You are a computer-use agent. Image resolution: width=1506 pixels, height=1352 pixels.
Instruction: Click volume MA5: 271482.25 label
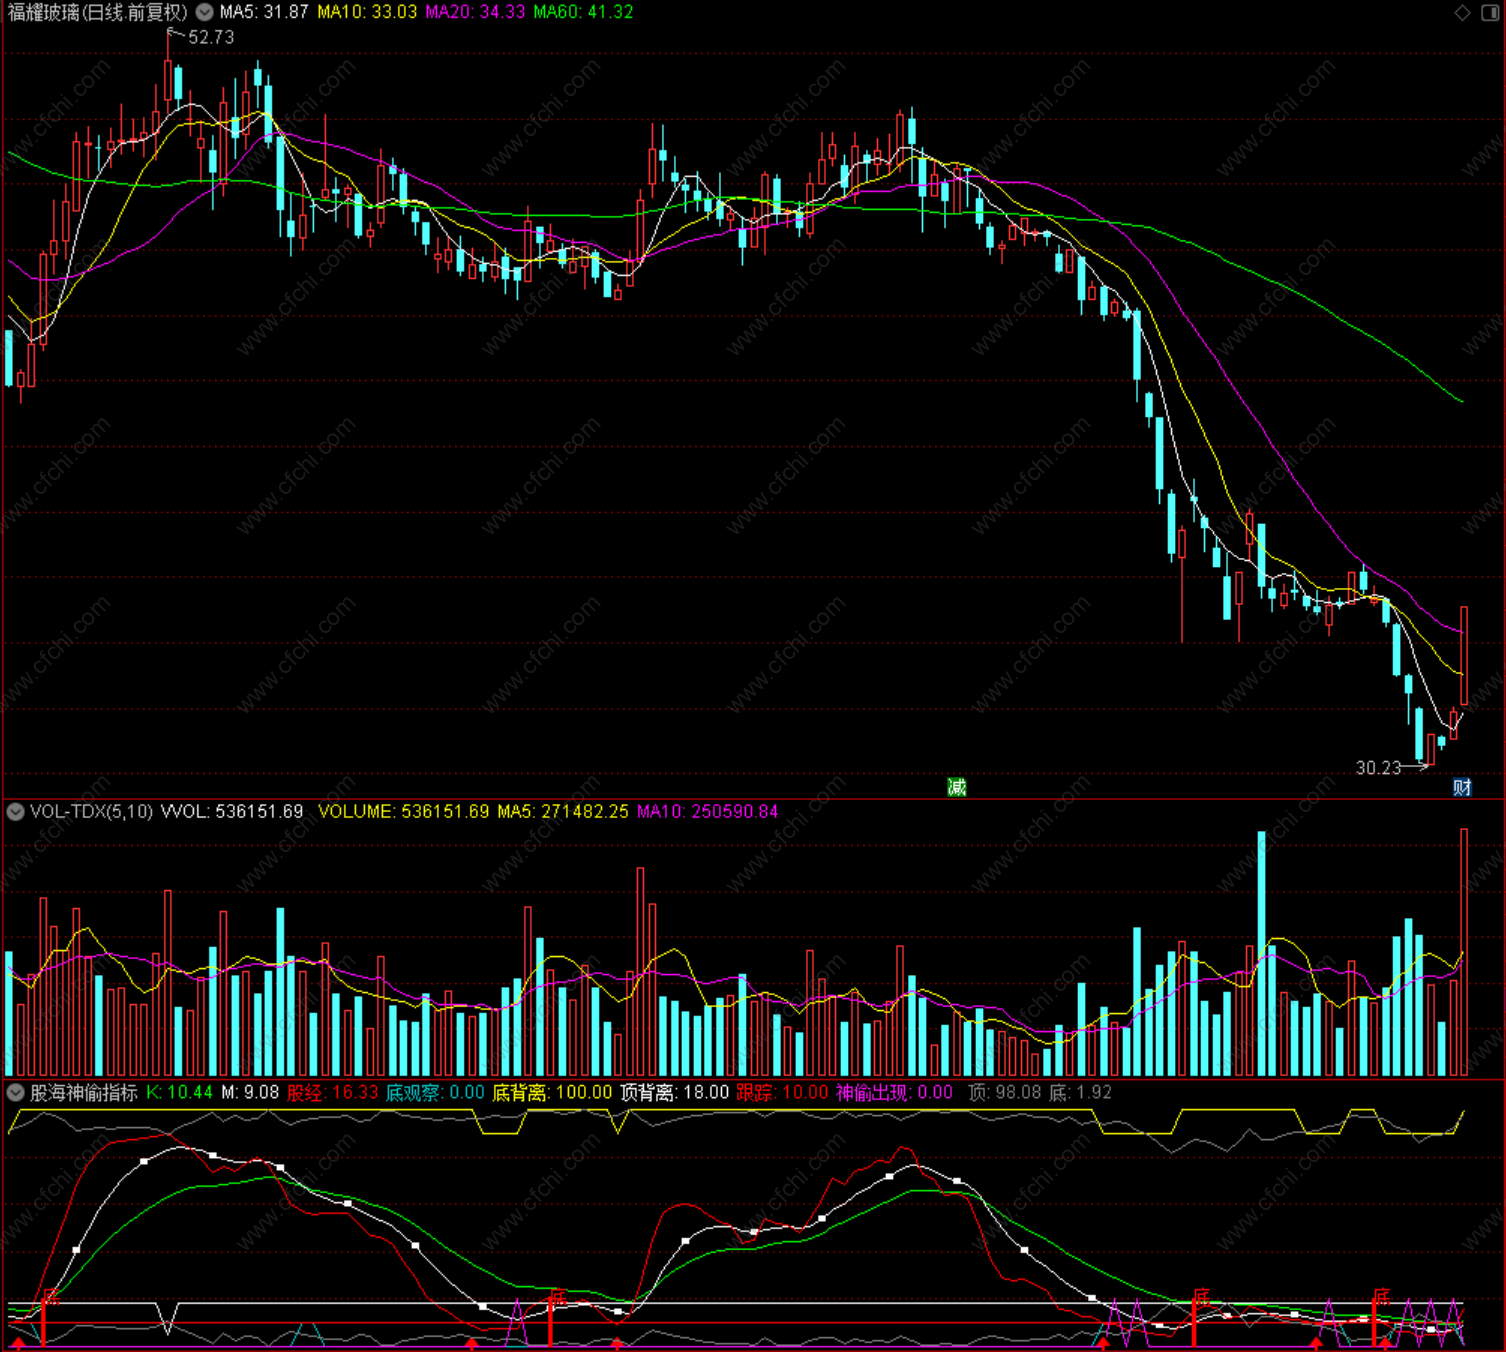(x=563, y=812)
